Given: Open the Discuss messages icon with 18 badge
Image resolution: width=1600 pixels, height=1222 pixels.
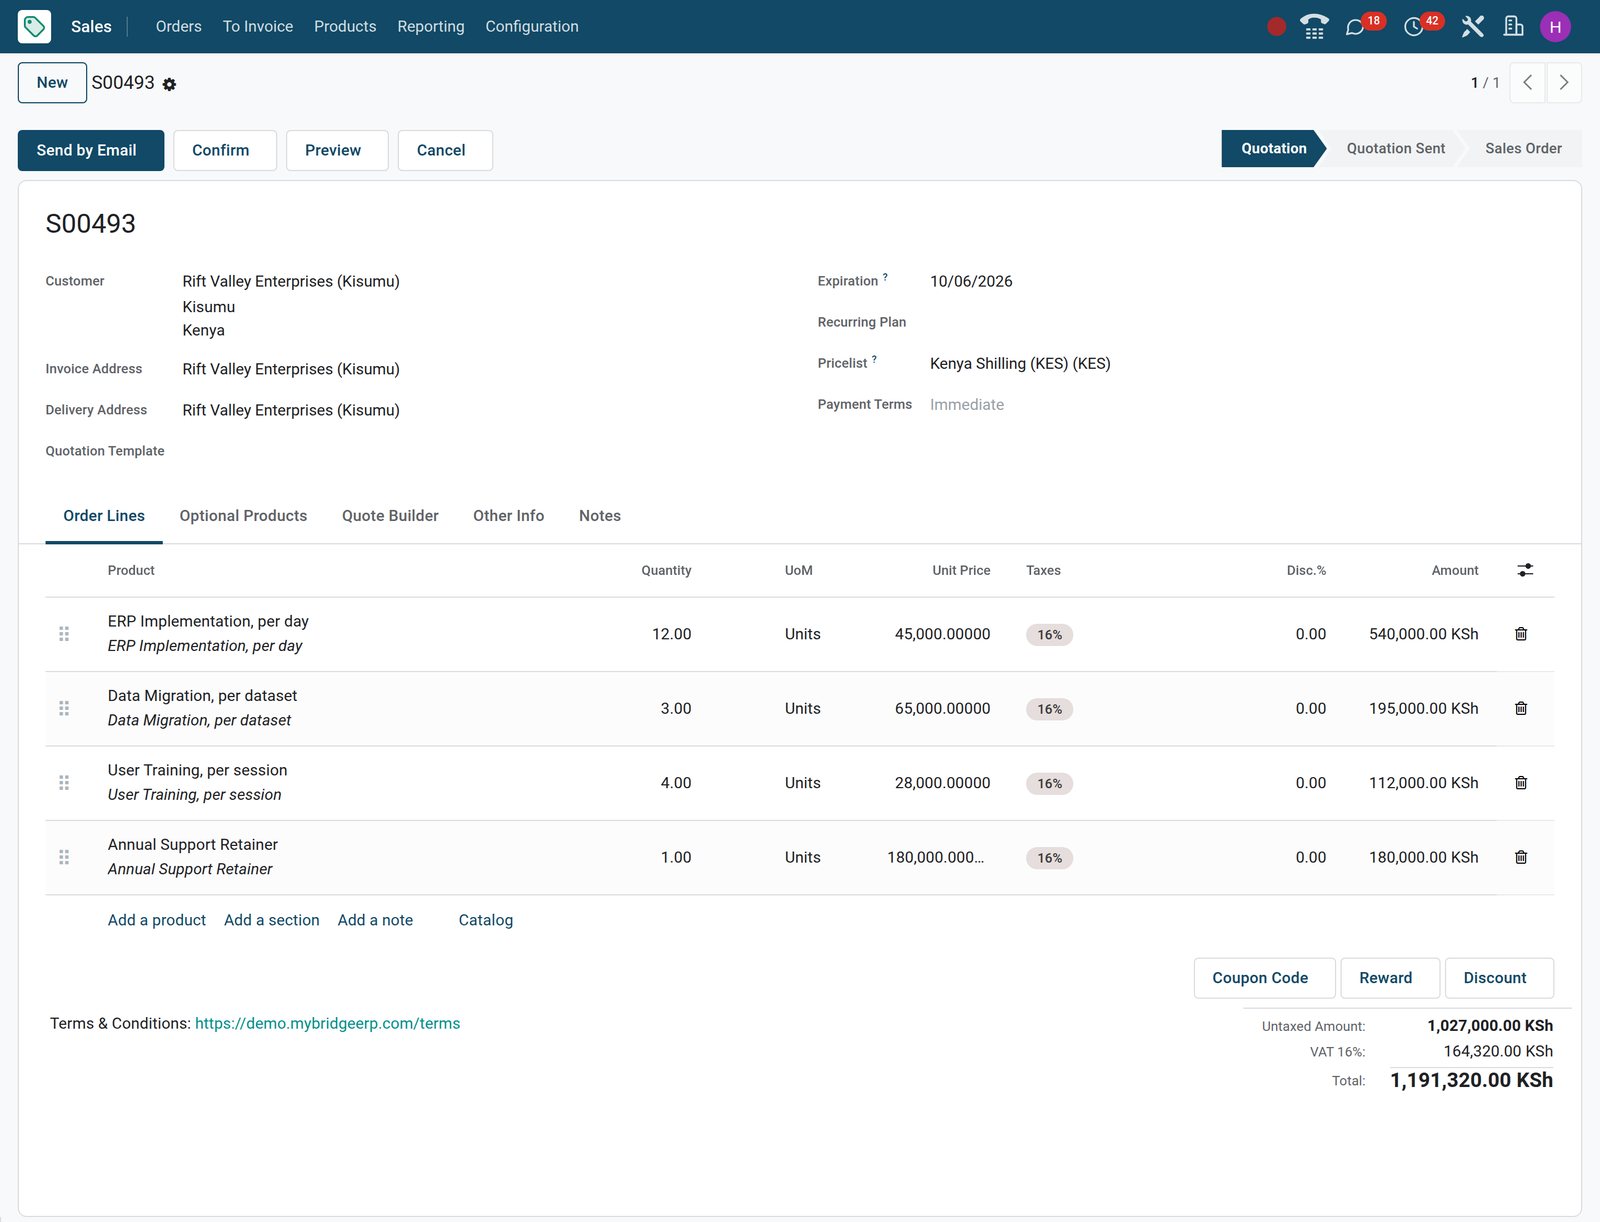Looking at the screenshot, I should click(1356, 27).
